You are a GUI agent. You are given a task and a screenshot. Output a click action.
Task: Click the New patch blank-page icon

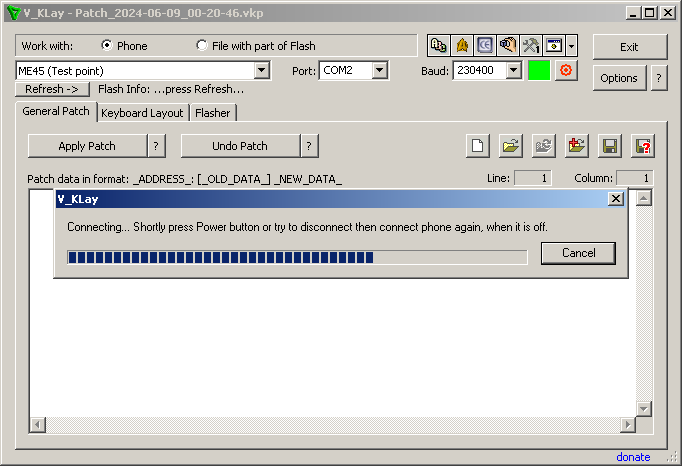pos(479,146)
